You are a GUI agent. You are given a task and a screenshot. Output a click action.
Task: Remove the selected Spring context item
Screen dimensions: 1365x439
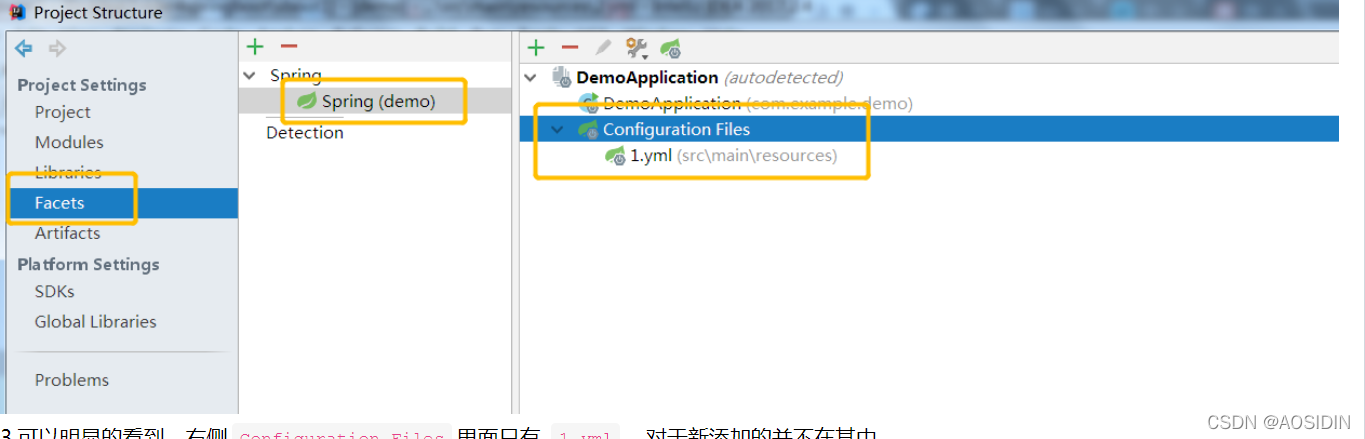pyautogui.click(x=569, y=47)
